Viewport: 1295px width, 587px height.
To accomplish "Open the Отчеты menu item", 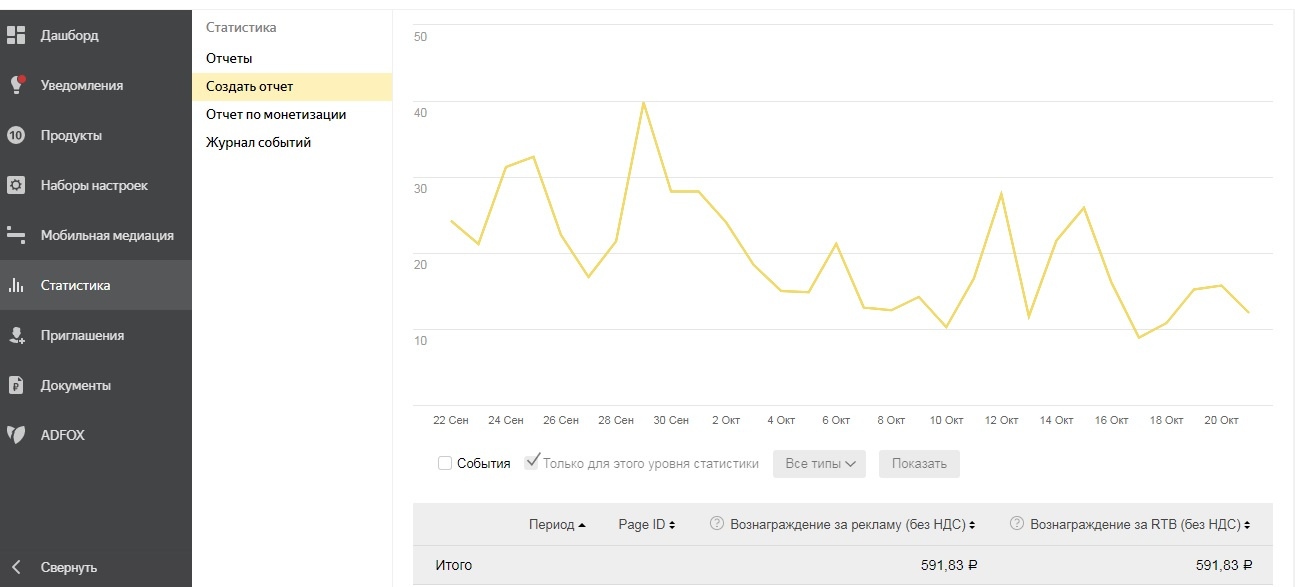I will tap(229, 58).
